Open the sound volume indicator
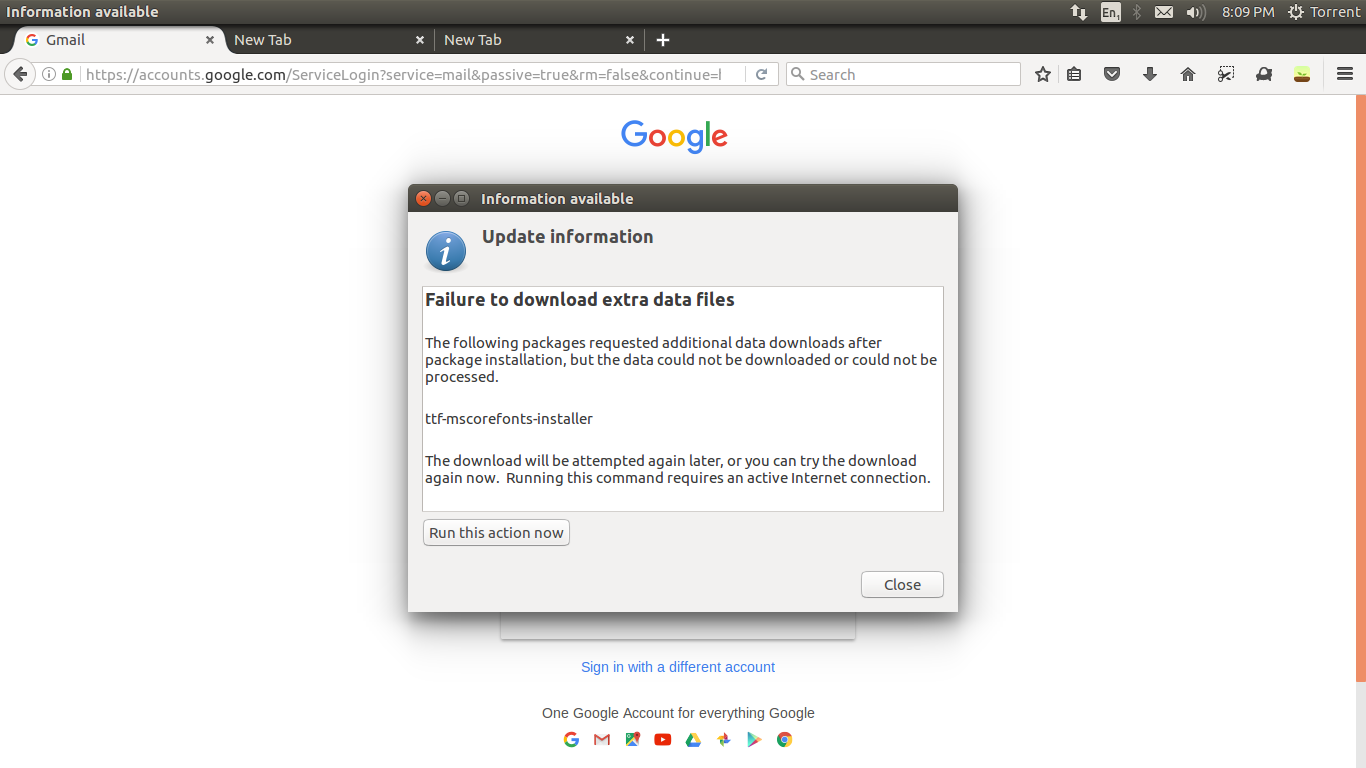The image size is (1366, 768). coord(1195,12)
